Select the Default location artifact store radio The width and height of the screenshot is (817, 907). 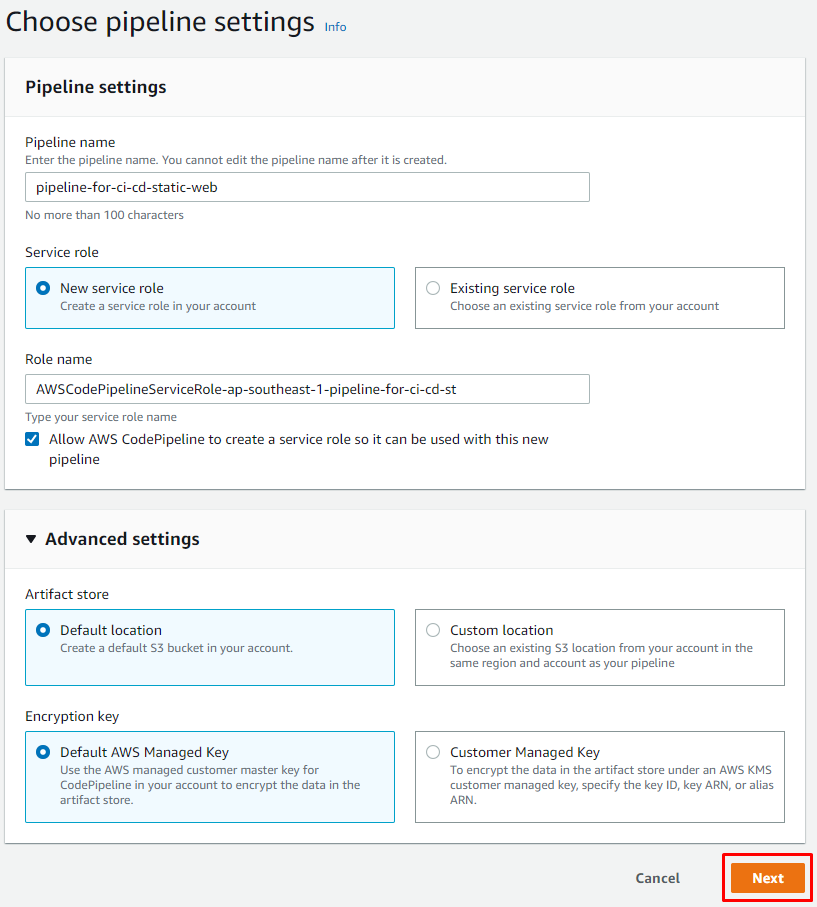click(43, 630)
